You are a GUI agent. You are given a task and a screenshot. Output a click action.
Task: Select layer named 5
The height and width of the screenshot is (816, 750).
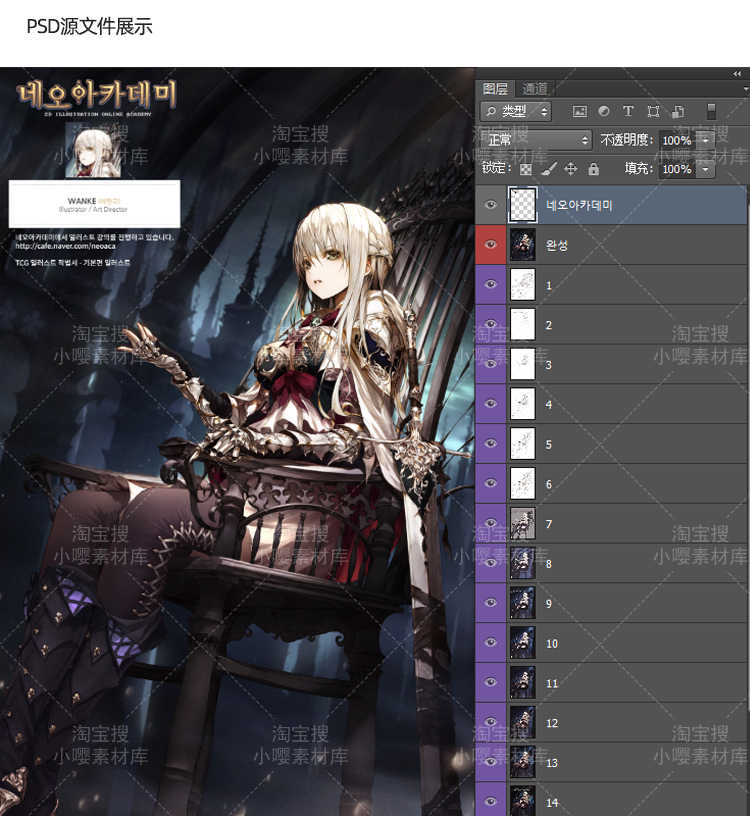(x=549, y=444)
